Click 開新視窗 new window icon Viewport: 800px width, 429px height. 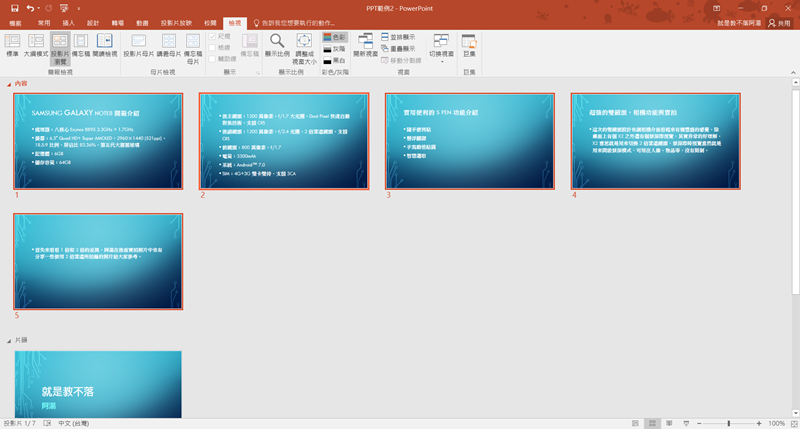365,46
